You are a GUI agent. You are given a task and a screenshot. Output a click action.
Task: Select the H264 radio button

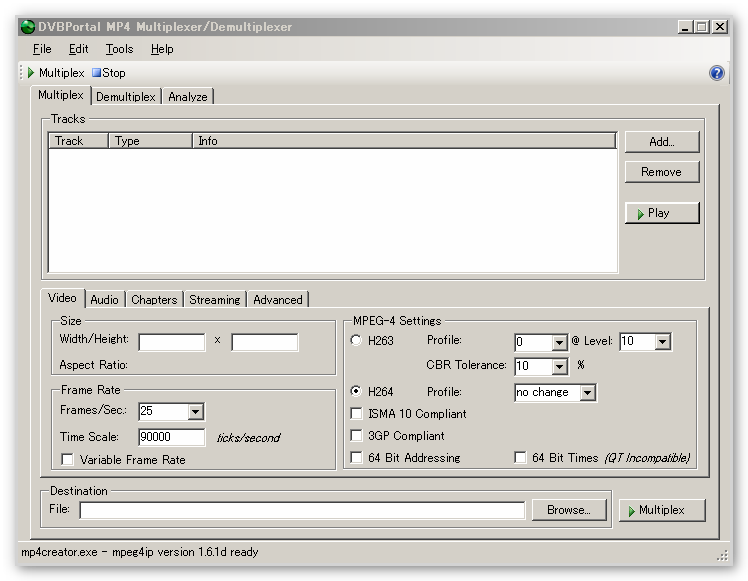356,391
